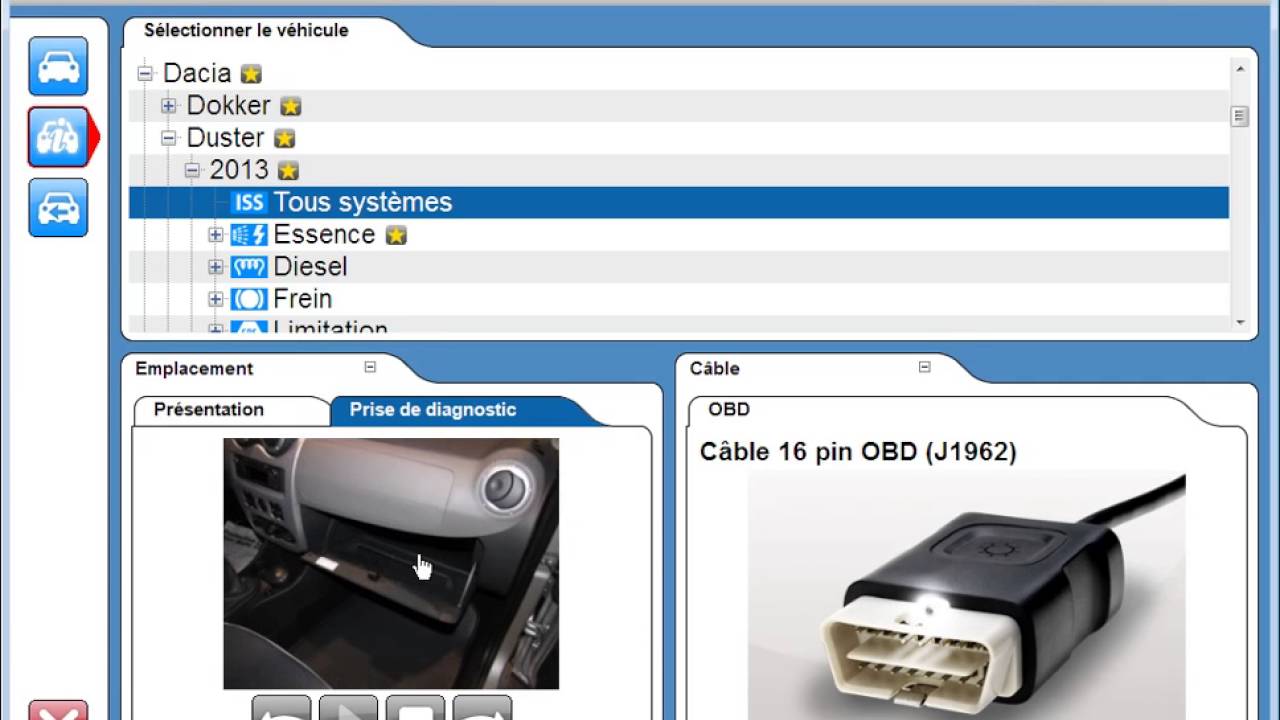Click the vehicle tree scrollbar thumb
The image size is (1280, 720).
(1240, 116)
